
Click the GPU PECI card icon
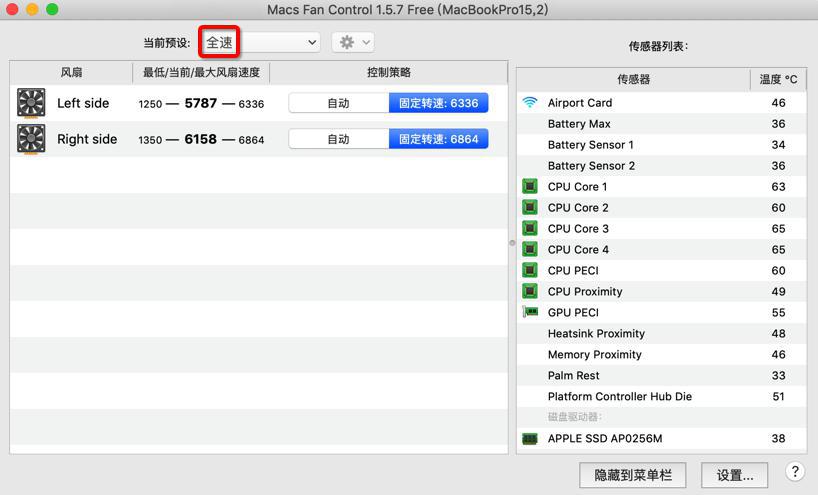530,312
